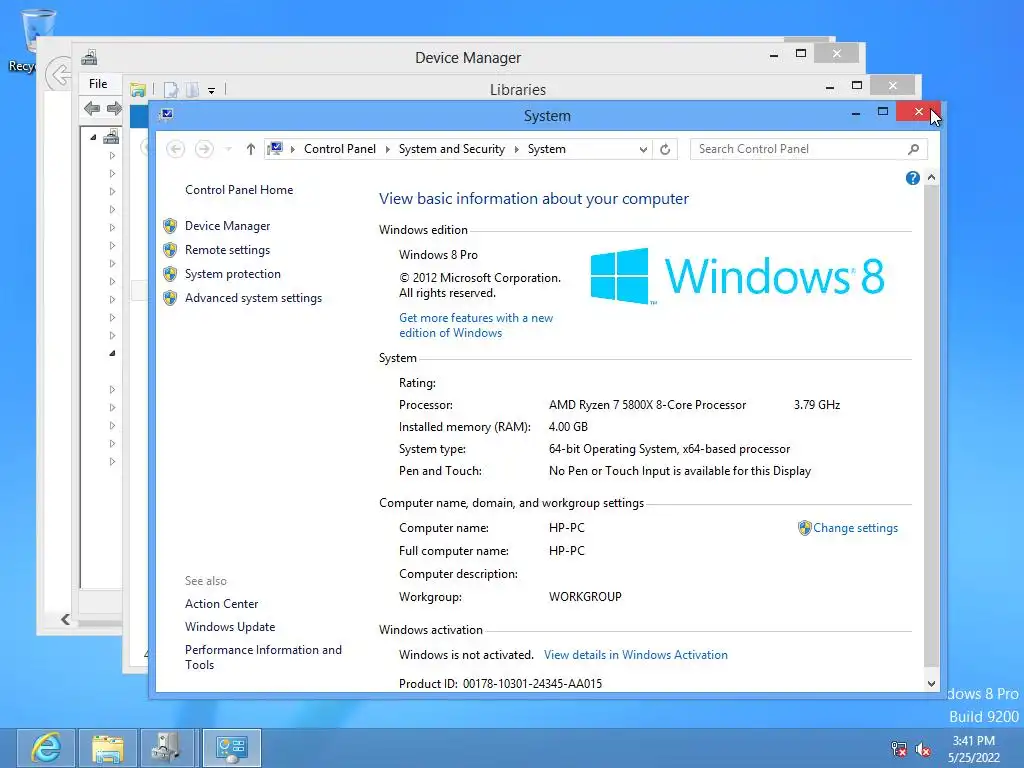Open recent locations dropdown beside Forward arrow
The height and width of the screenshot is (768, 1024).
tap(229, 150)
